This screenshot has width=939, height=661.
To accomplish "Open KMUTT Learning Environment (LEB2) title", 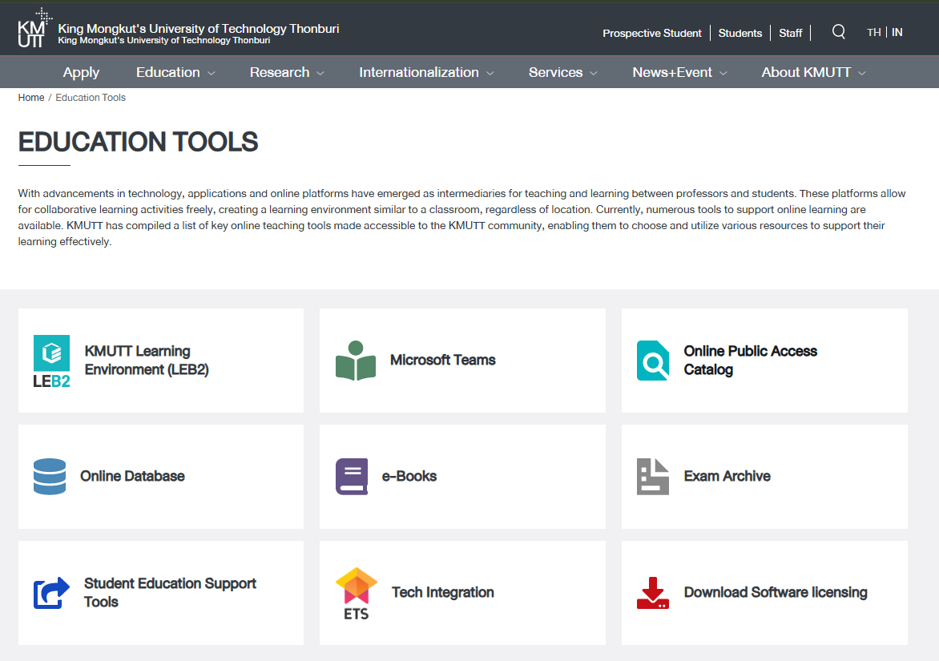I will [x=147, y=360].
